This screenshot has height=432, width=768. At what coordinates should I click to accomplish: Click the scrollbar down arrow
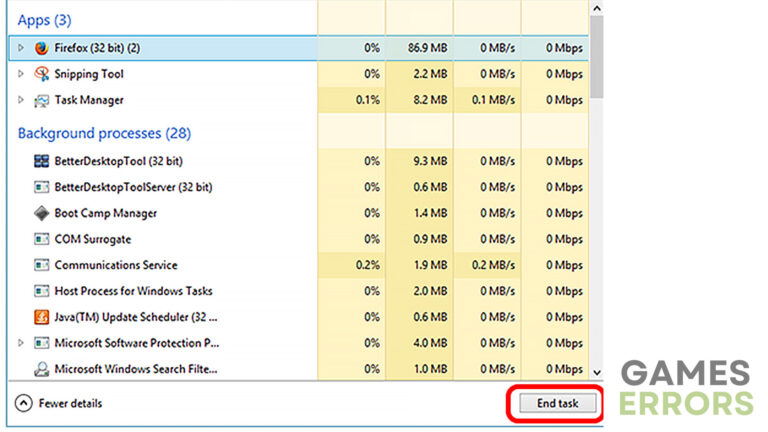(x=597, y=370)
